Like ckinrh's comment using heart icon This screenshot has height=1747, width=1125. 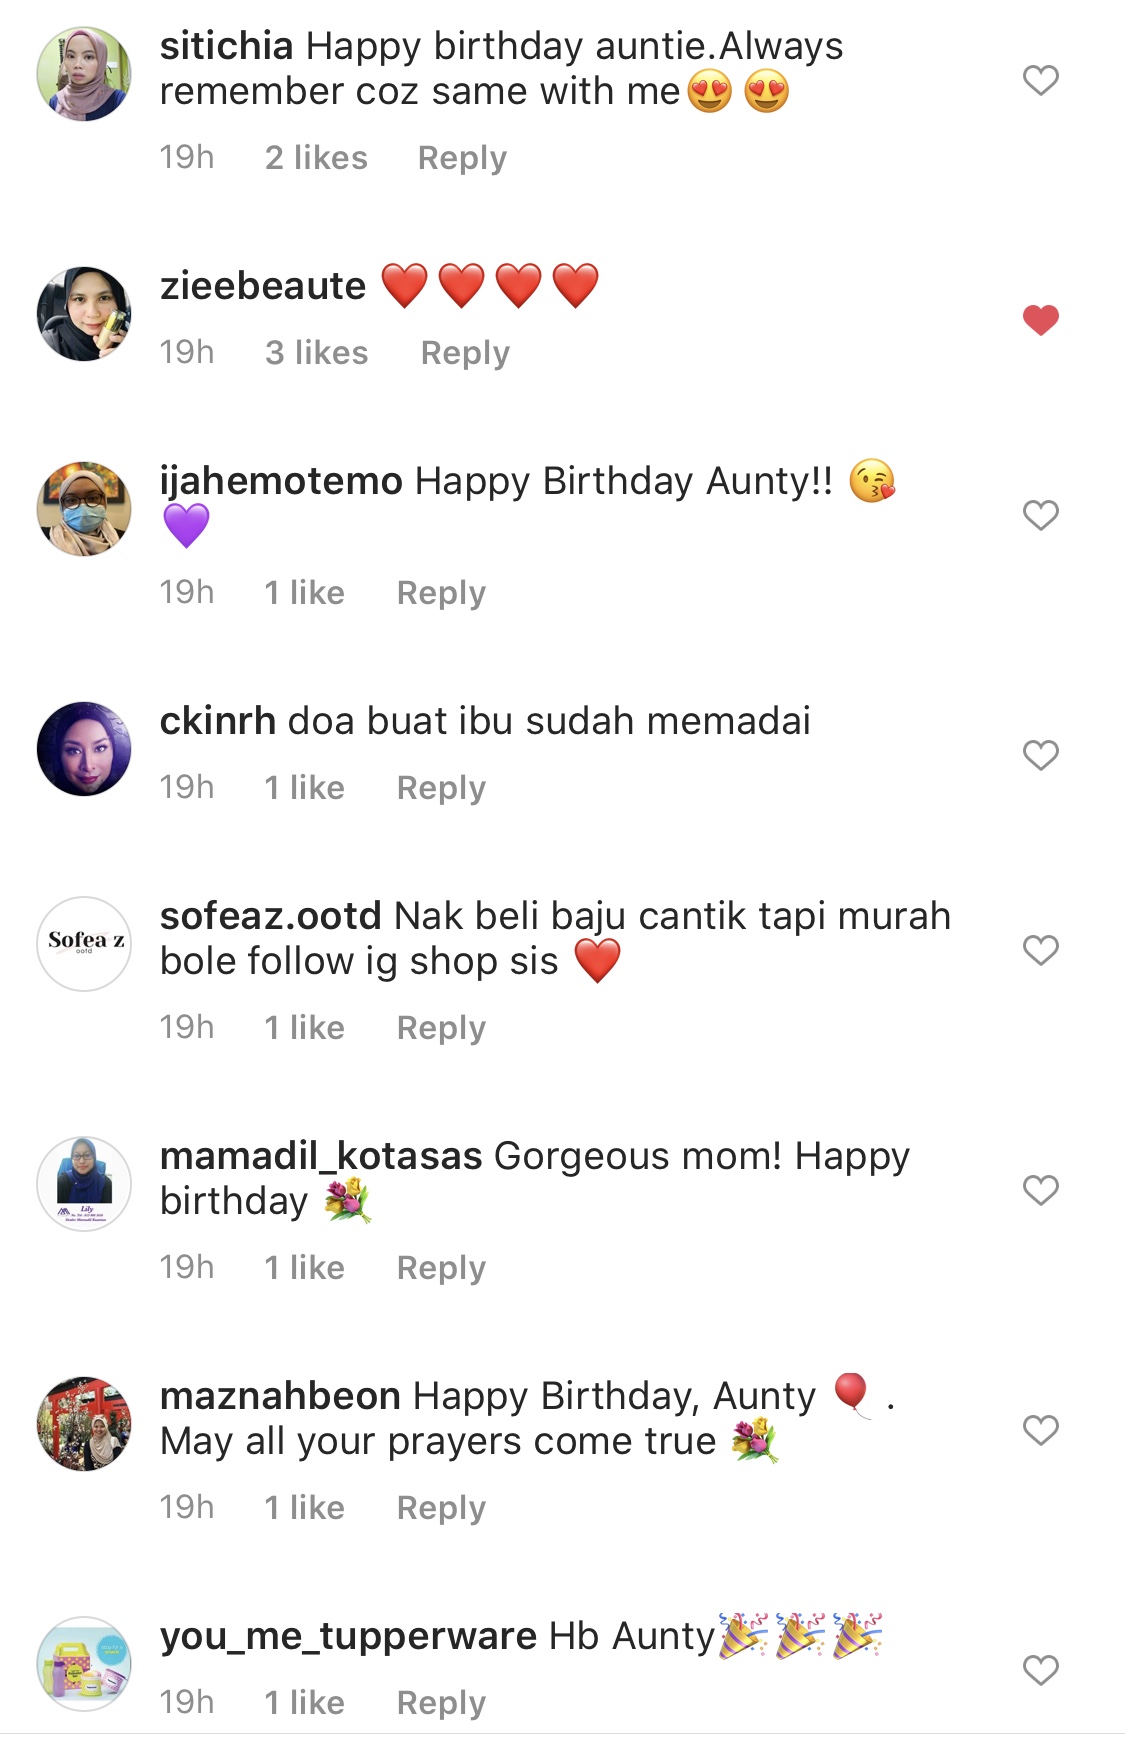point(1040,755)
